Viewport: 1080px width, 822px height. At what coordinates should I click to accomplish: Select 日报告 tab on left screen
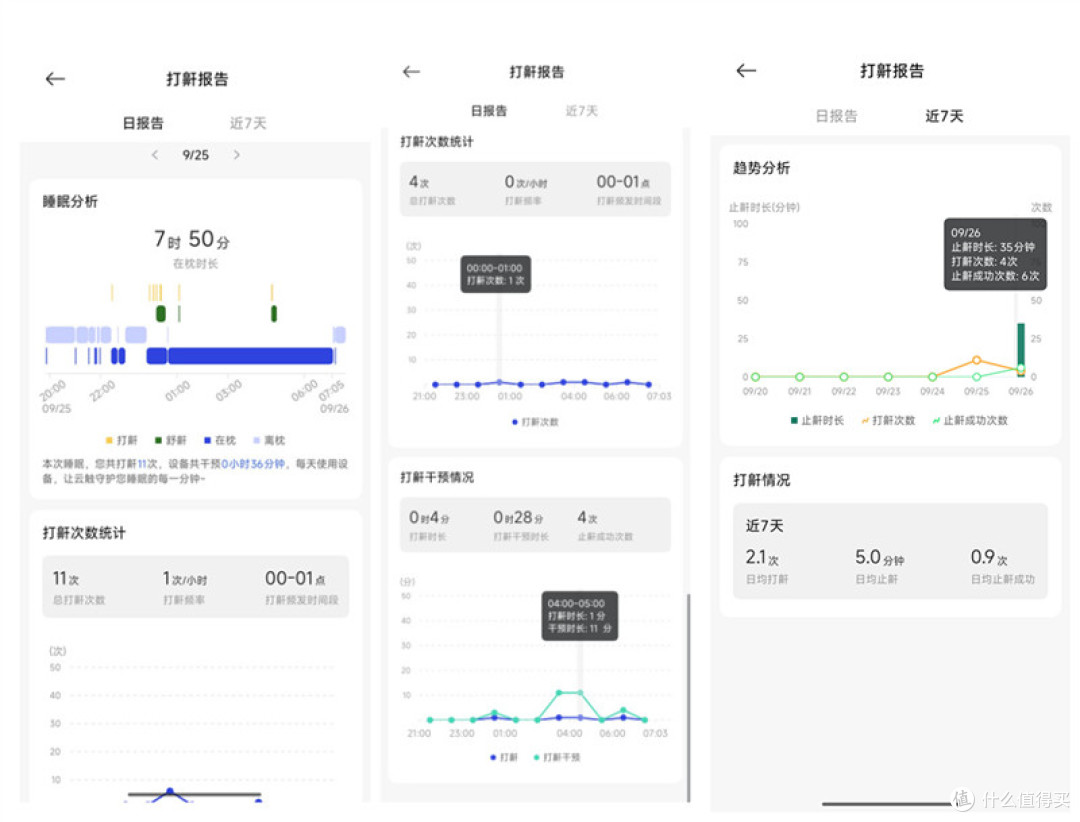pos(143,123)
